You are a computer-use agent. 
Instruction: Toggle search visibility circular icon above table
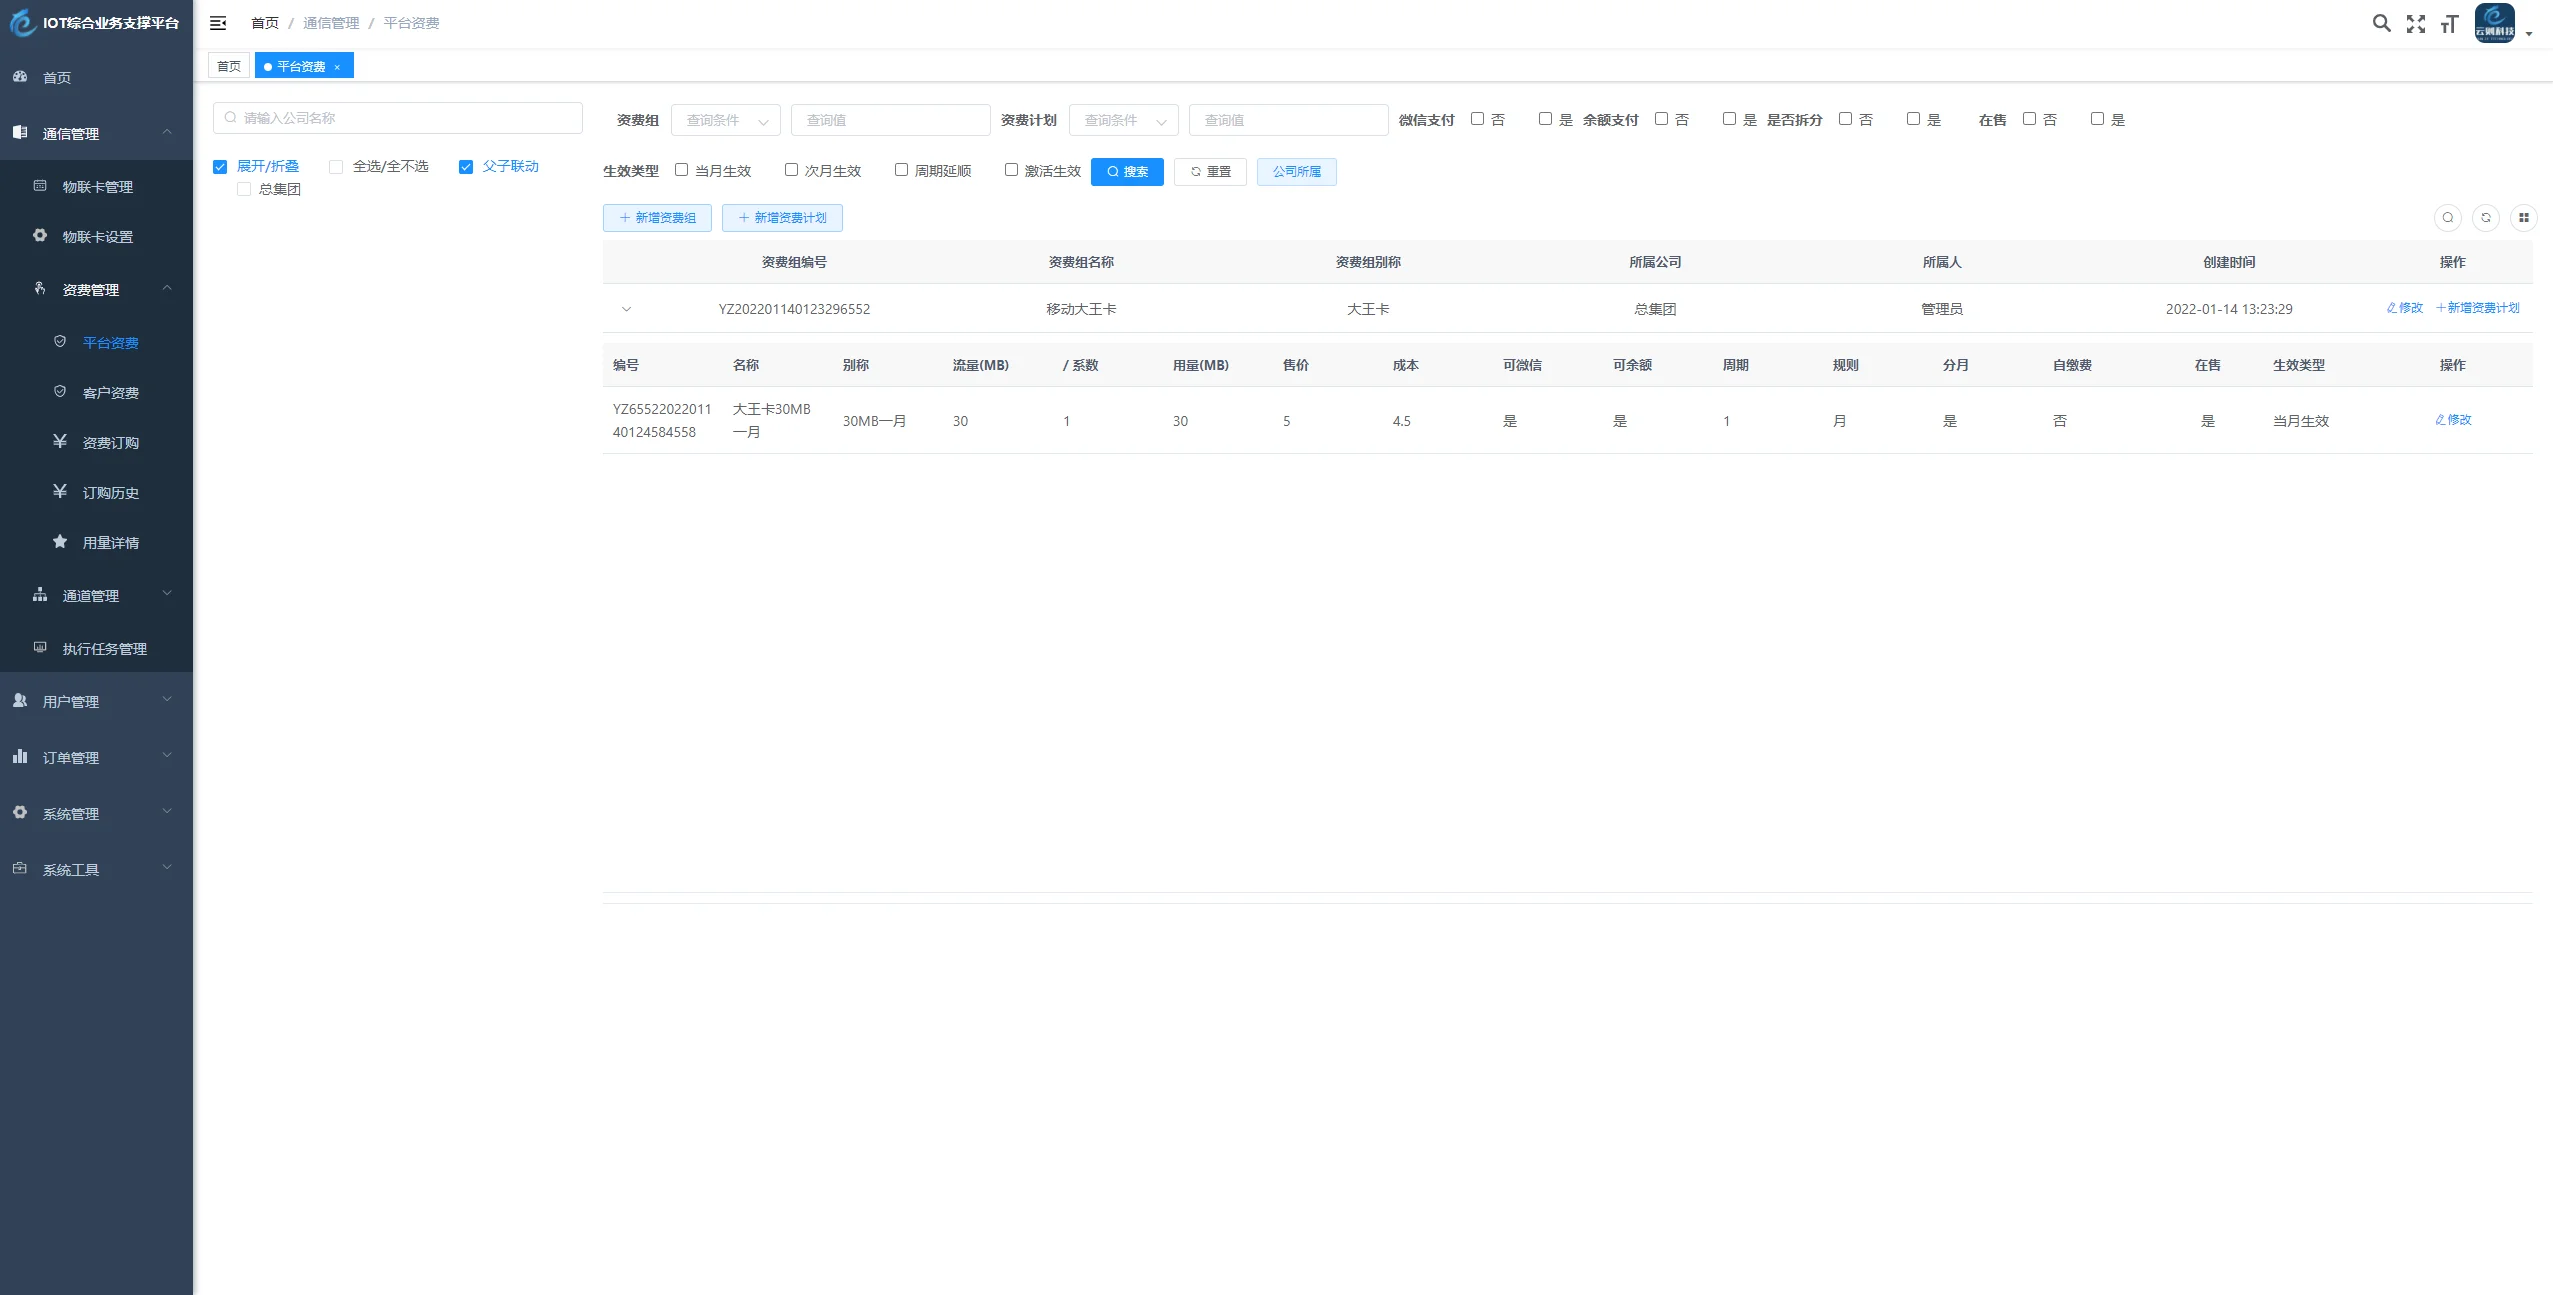[2447, 218]
